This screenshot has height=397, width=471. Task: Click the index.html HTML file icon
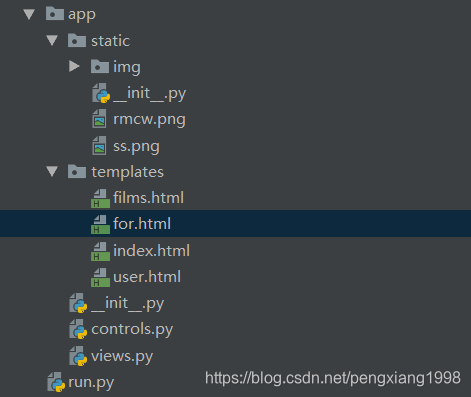coord(100,251)
